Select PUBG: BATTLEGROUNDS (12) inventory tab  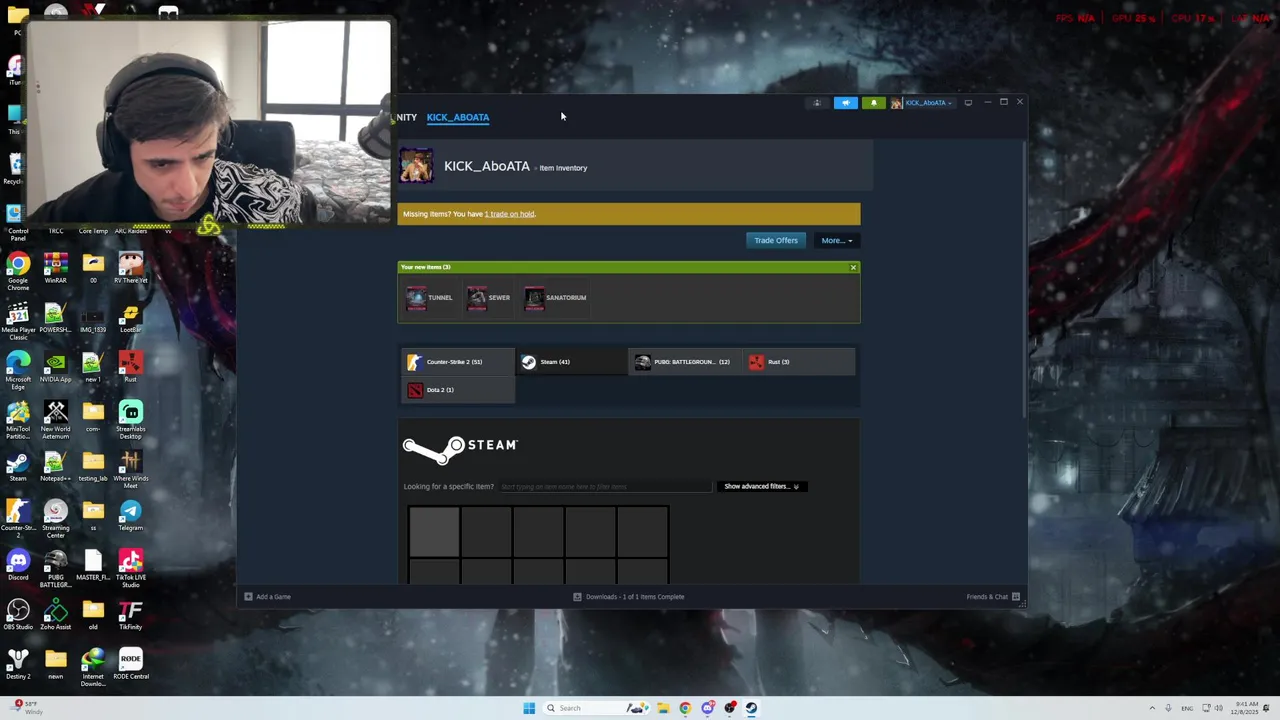[x=685, y=362]
